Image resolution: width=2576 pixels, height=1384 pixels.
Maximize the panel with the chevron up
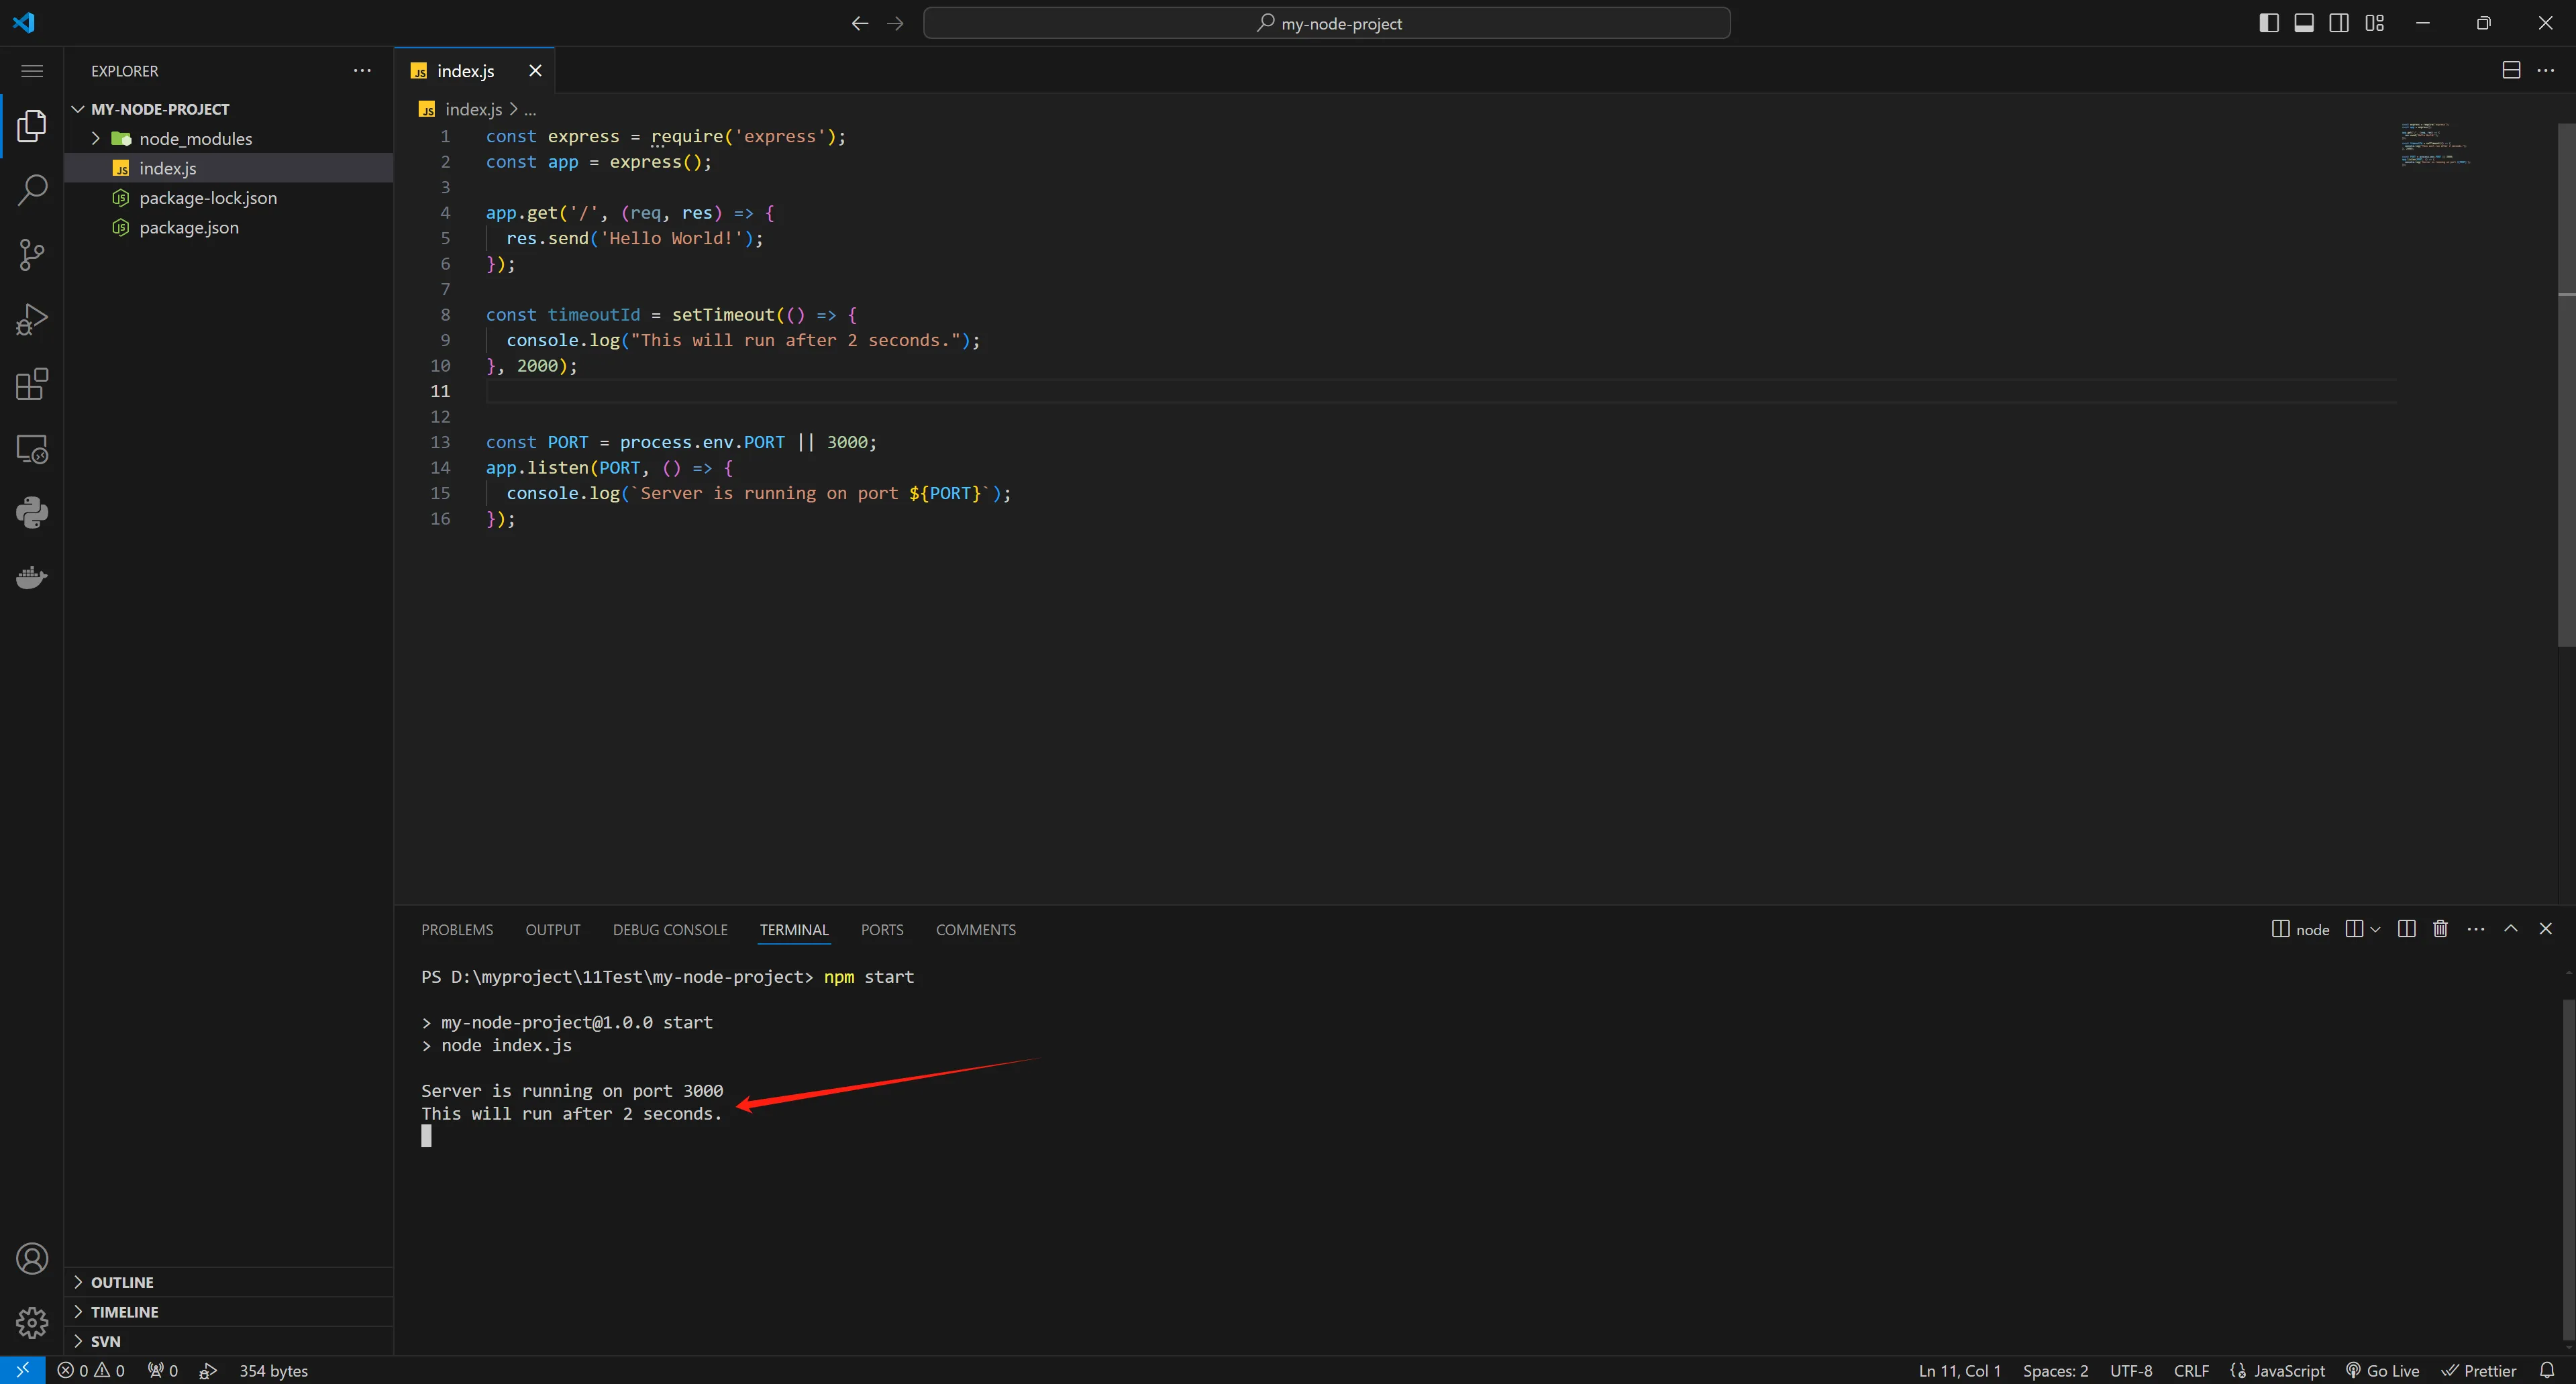[x=2510, y=929]
